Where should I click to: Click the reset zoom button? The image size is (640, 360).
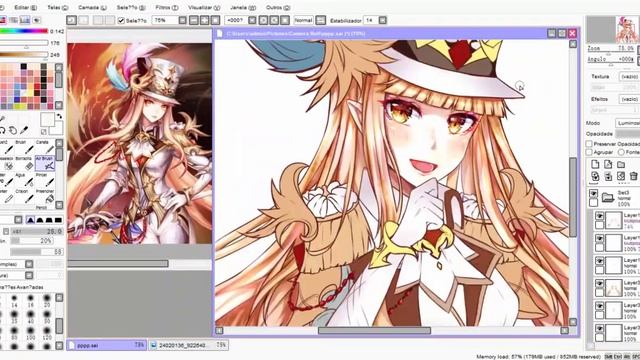tap(215, 20)
